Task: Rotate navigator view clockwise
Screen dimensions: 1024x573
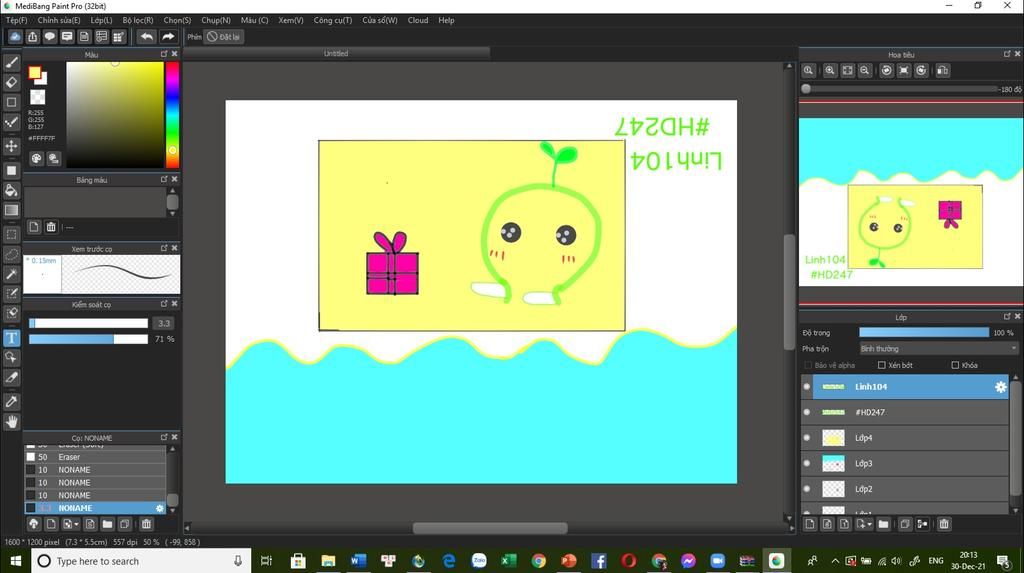Action: (921, 71)
